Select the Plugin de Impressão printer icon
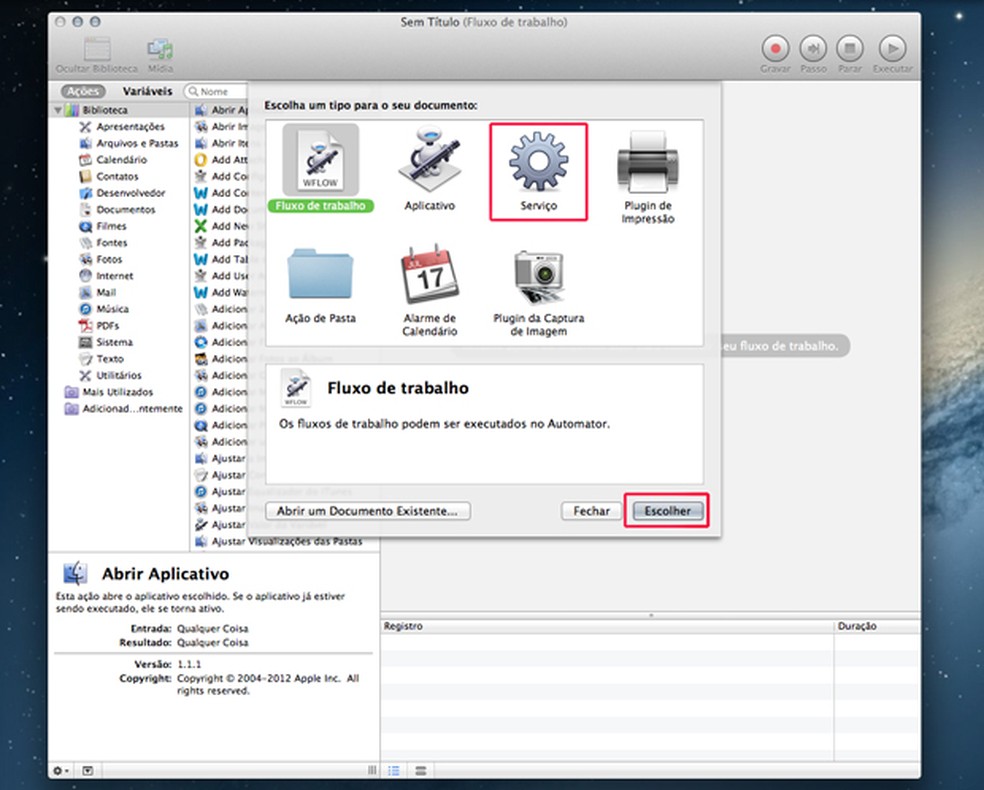Image resolution: width=984 pixels, height=790 pixels. point(649,162)
